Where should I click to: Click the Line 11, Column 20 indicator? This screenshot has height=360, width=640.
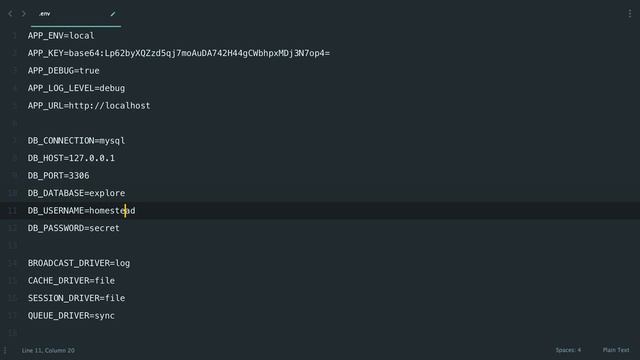pyautogui.click(x=48, y=350)
